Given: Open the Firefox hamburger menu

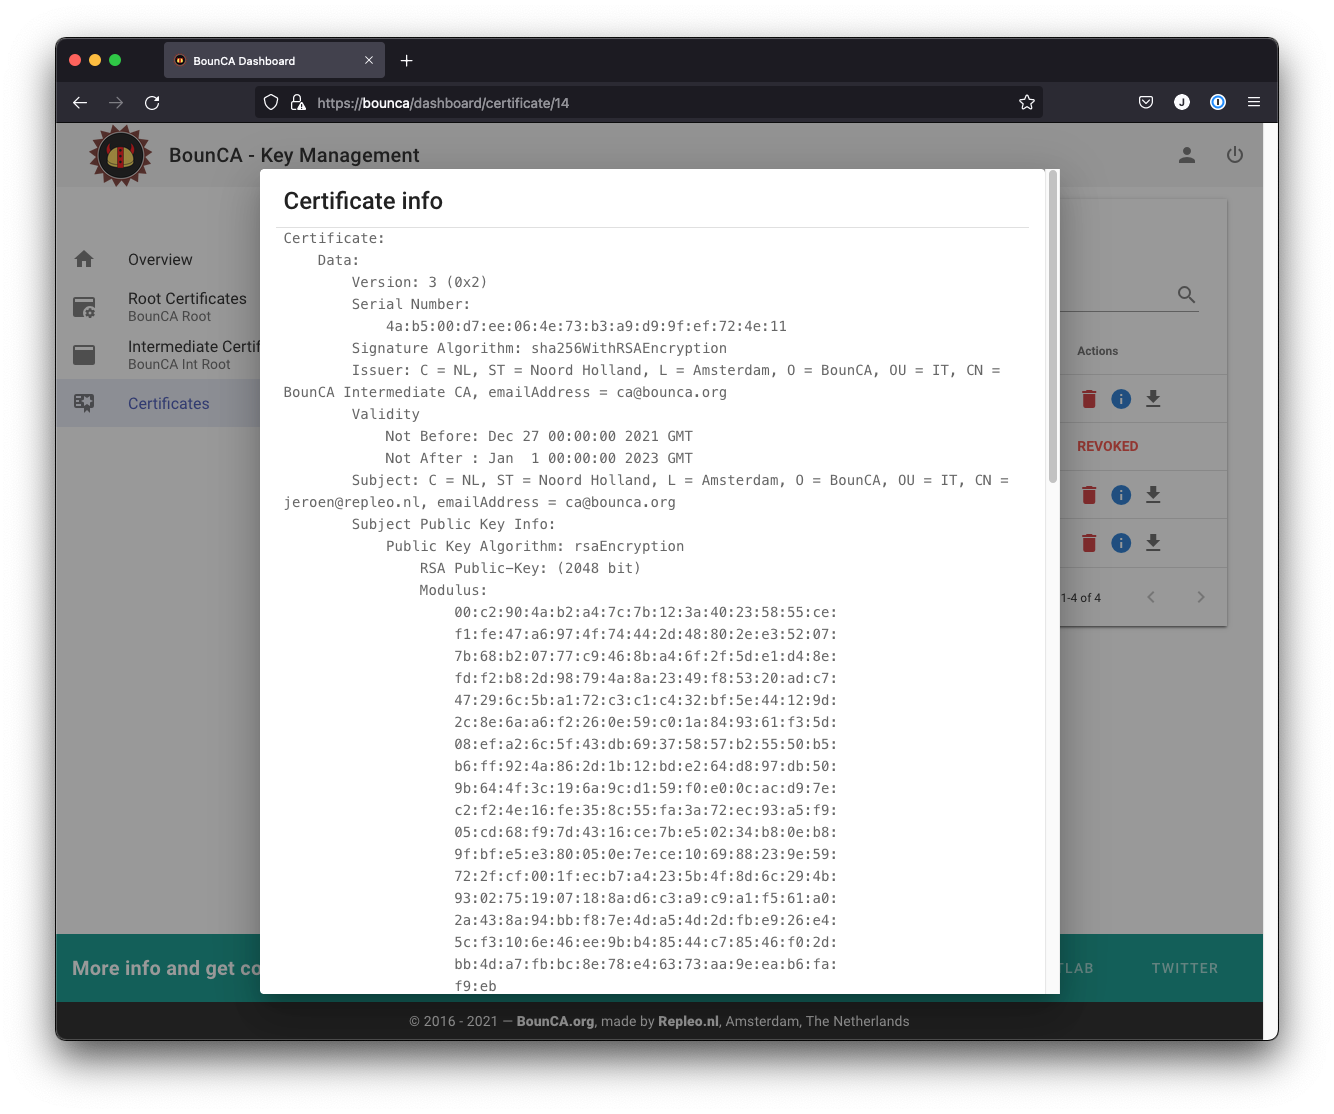Looking at the screenshot, I should click(x=1254, y=102).
